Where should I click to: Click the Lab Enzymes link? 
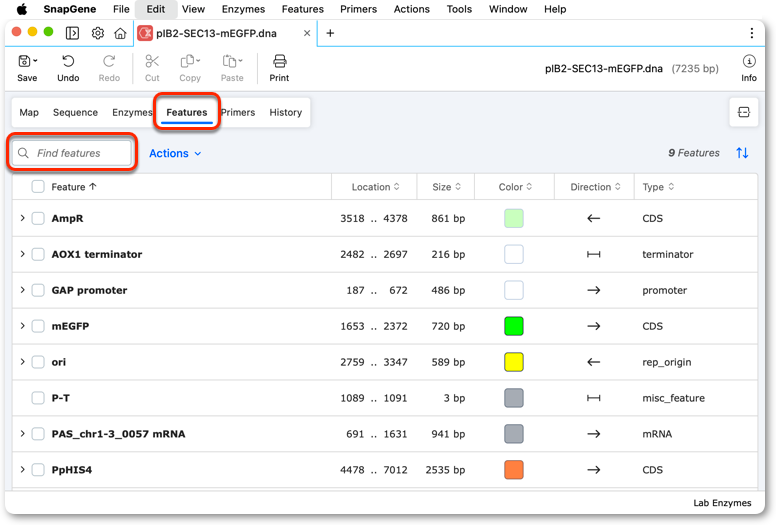pos(722,503)
